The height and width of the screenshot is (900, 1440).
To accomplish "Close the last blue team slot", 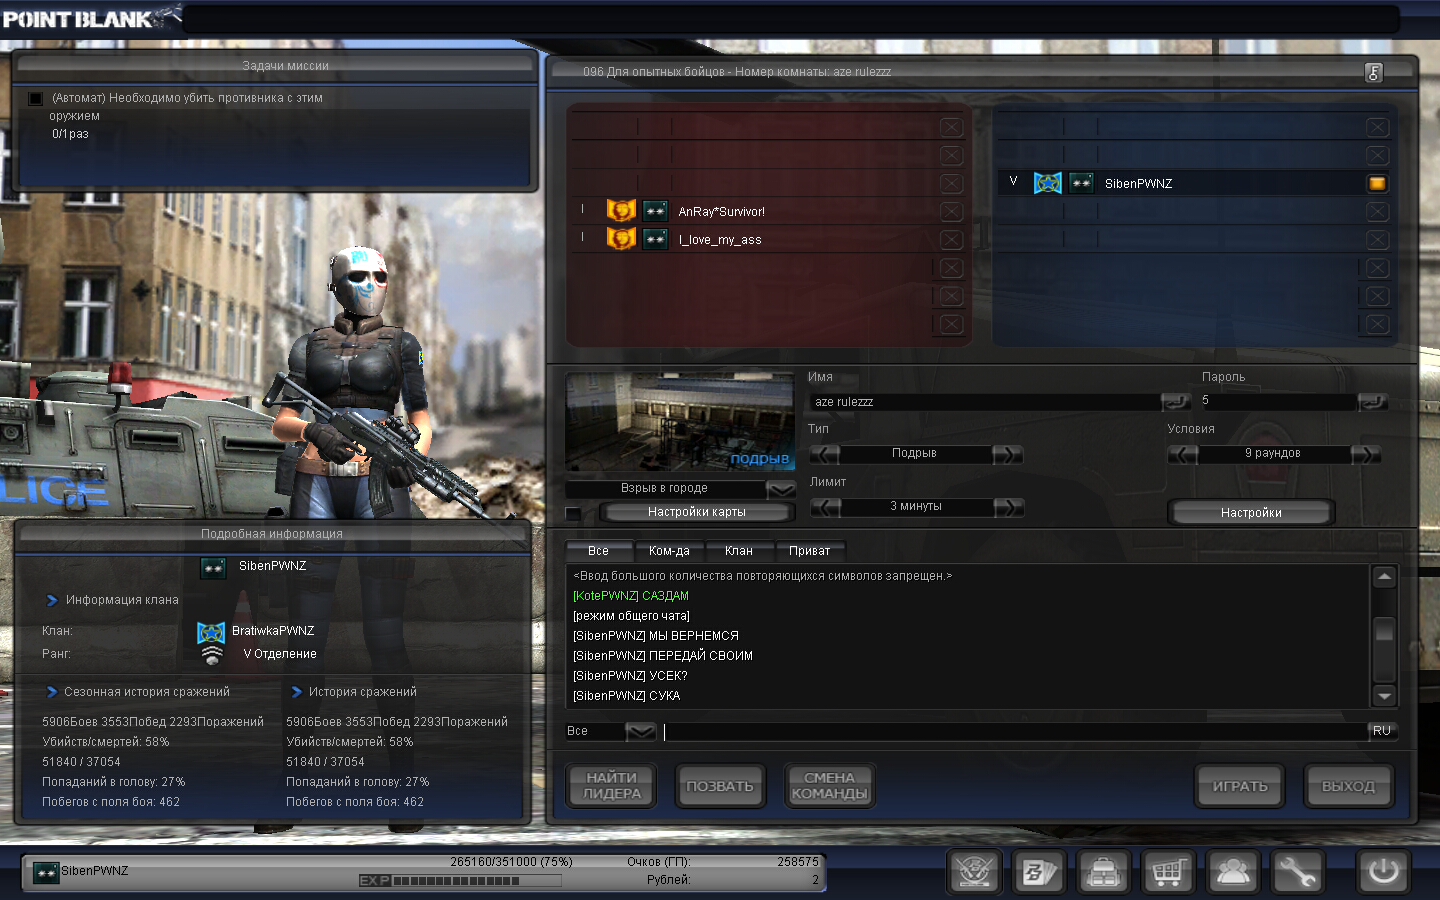I will 1377,324.
